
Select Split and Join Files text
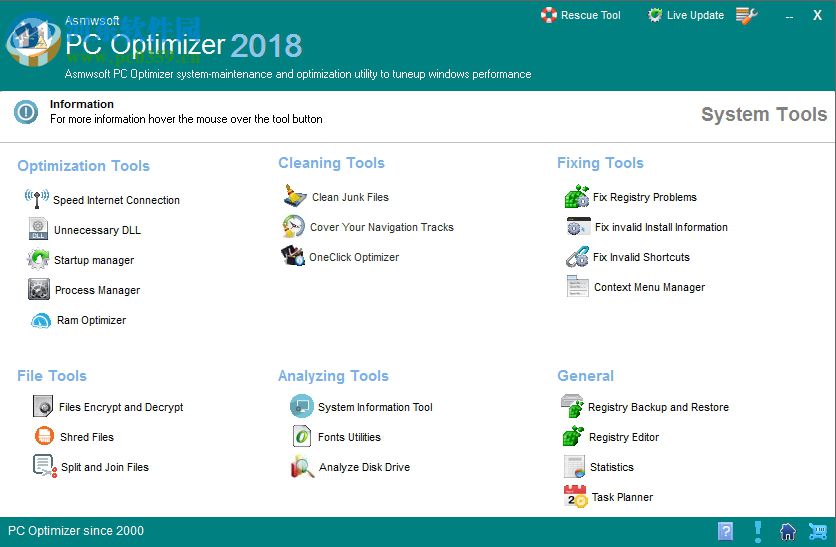pyautogui.click(x=104, y=467)
